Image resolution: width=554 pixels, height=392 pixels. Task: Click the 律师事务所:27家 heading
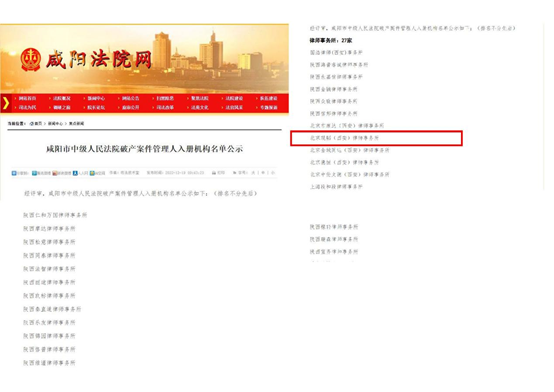[x=331, y=40]
